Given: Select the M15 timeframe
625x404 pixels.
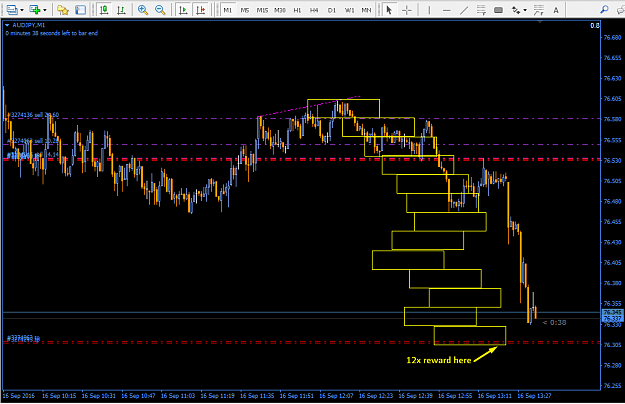Looking at the screenshot, I should click(x=262, y=10).
